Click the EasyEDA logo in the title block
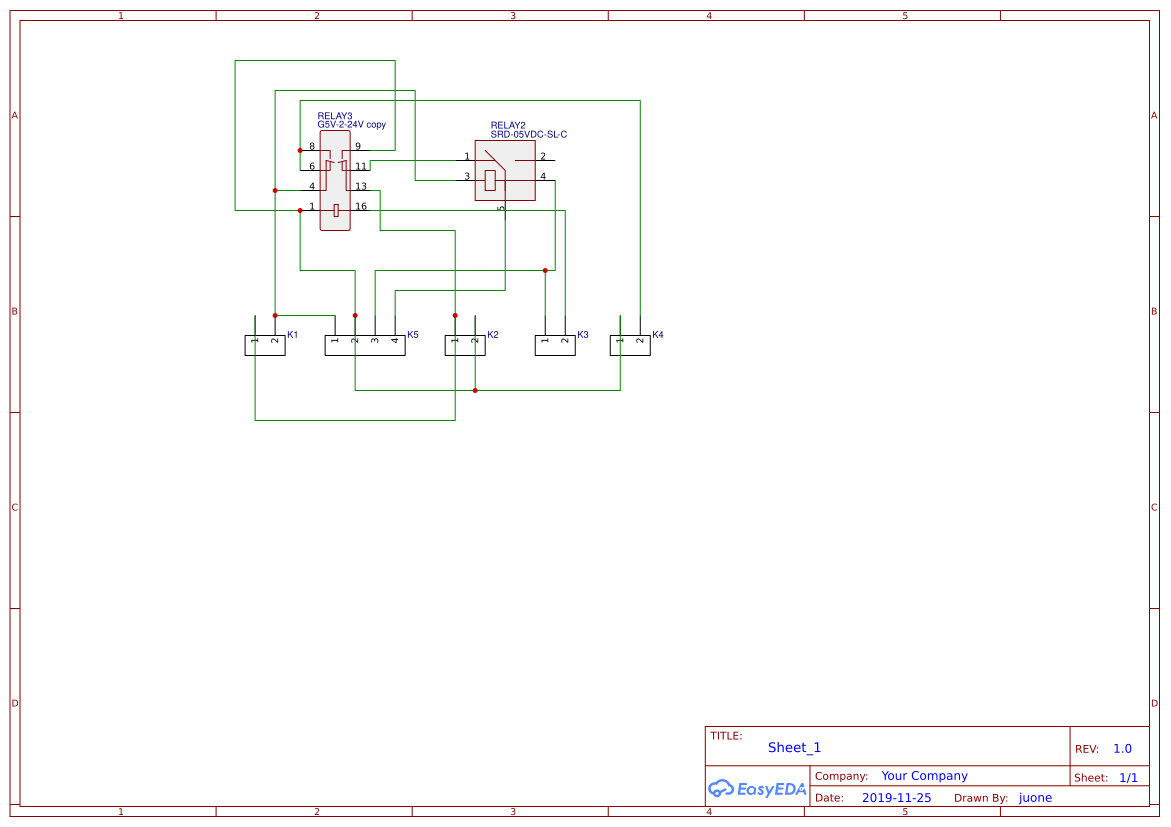 click(757, 789)
